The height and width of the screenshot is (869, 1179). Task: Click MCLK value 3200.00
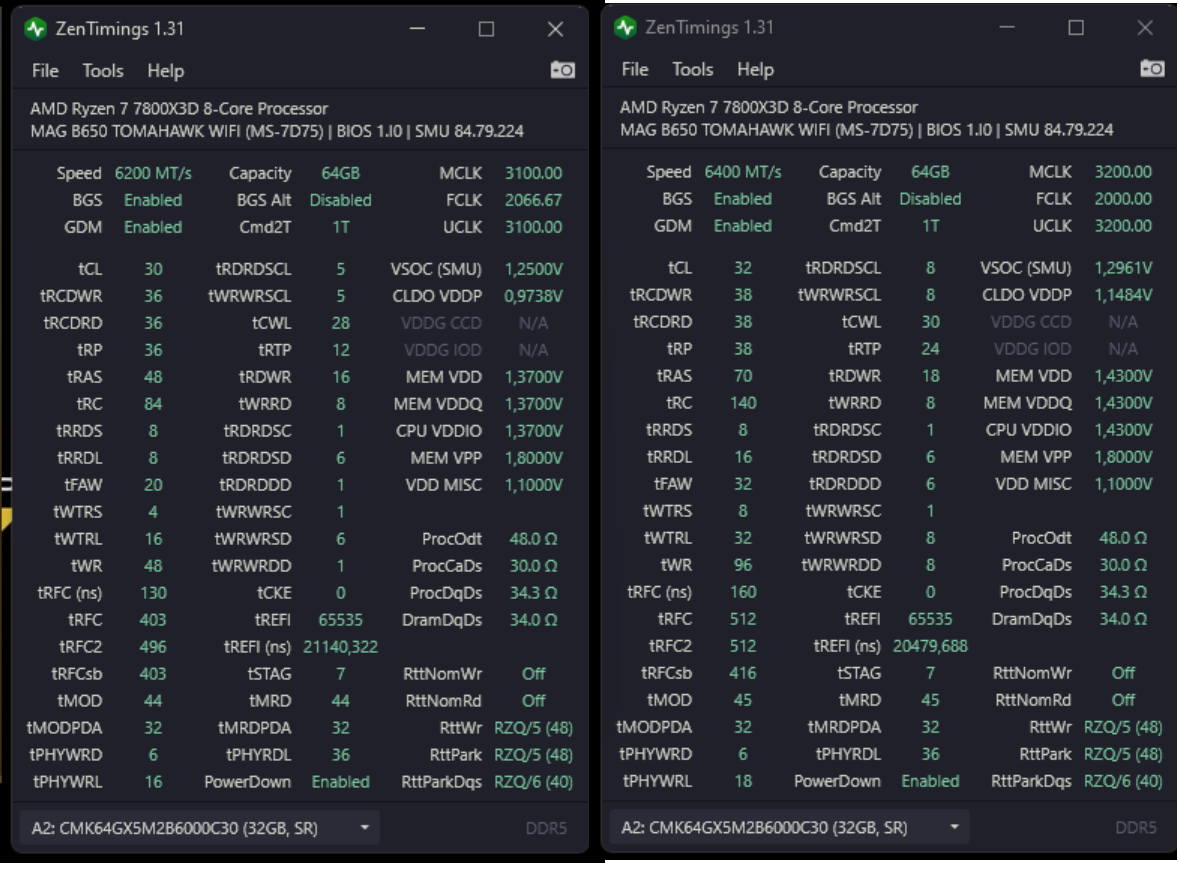click(x=1123, y=171)
